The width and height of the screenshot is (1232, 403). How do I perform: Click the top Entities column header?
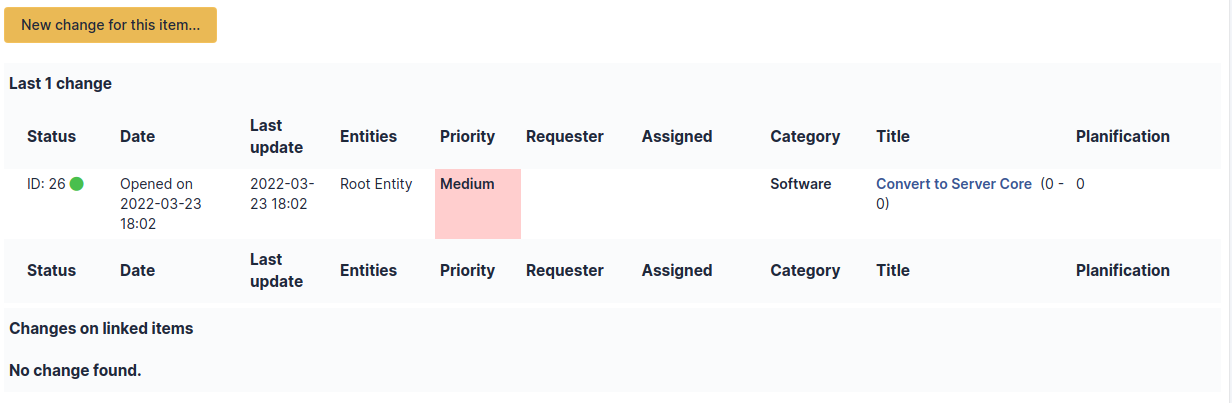pos(368,136)
